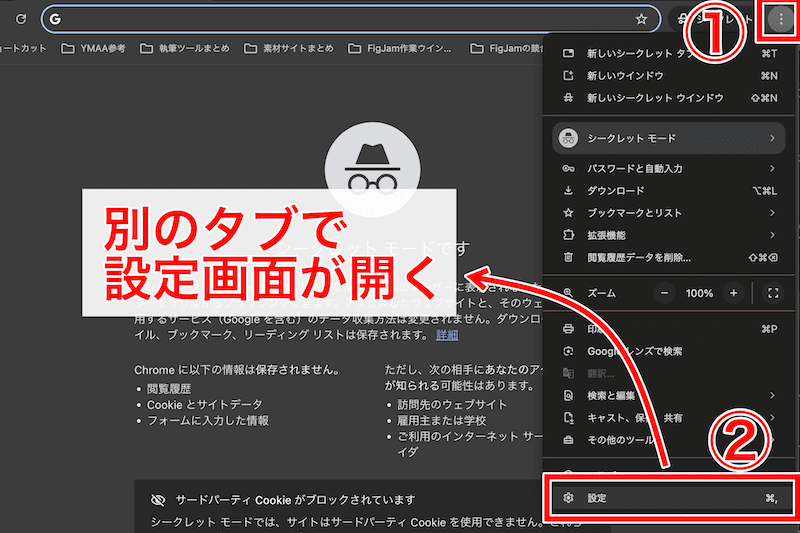The image size is (800, 533).
Task: Select 新しいウインドウ menu item
Action: pos(627,76)
